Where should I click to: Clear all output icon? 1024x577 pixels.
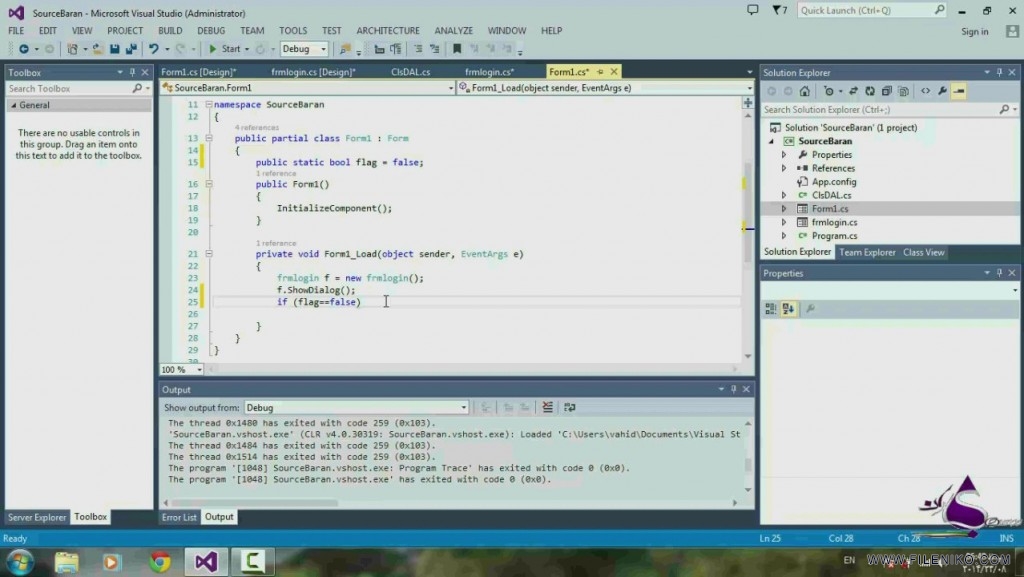pos(547,407)
